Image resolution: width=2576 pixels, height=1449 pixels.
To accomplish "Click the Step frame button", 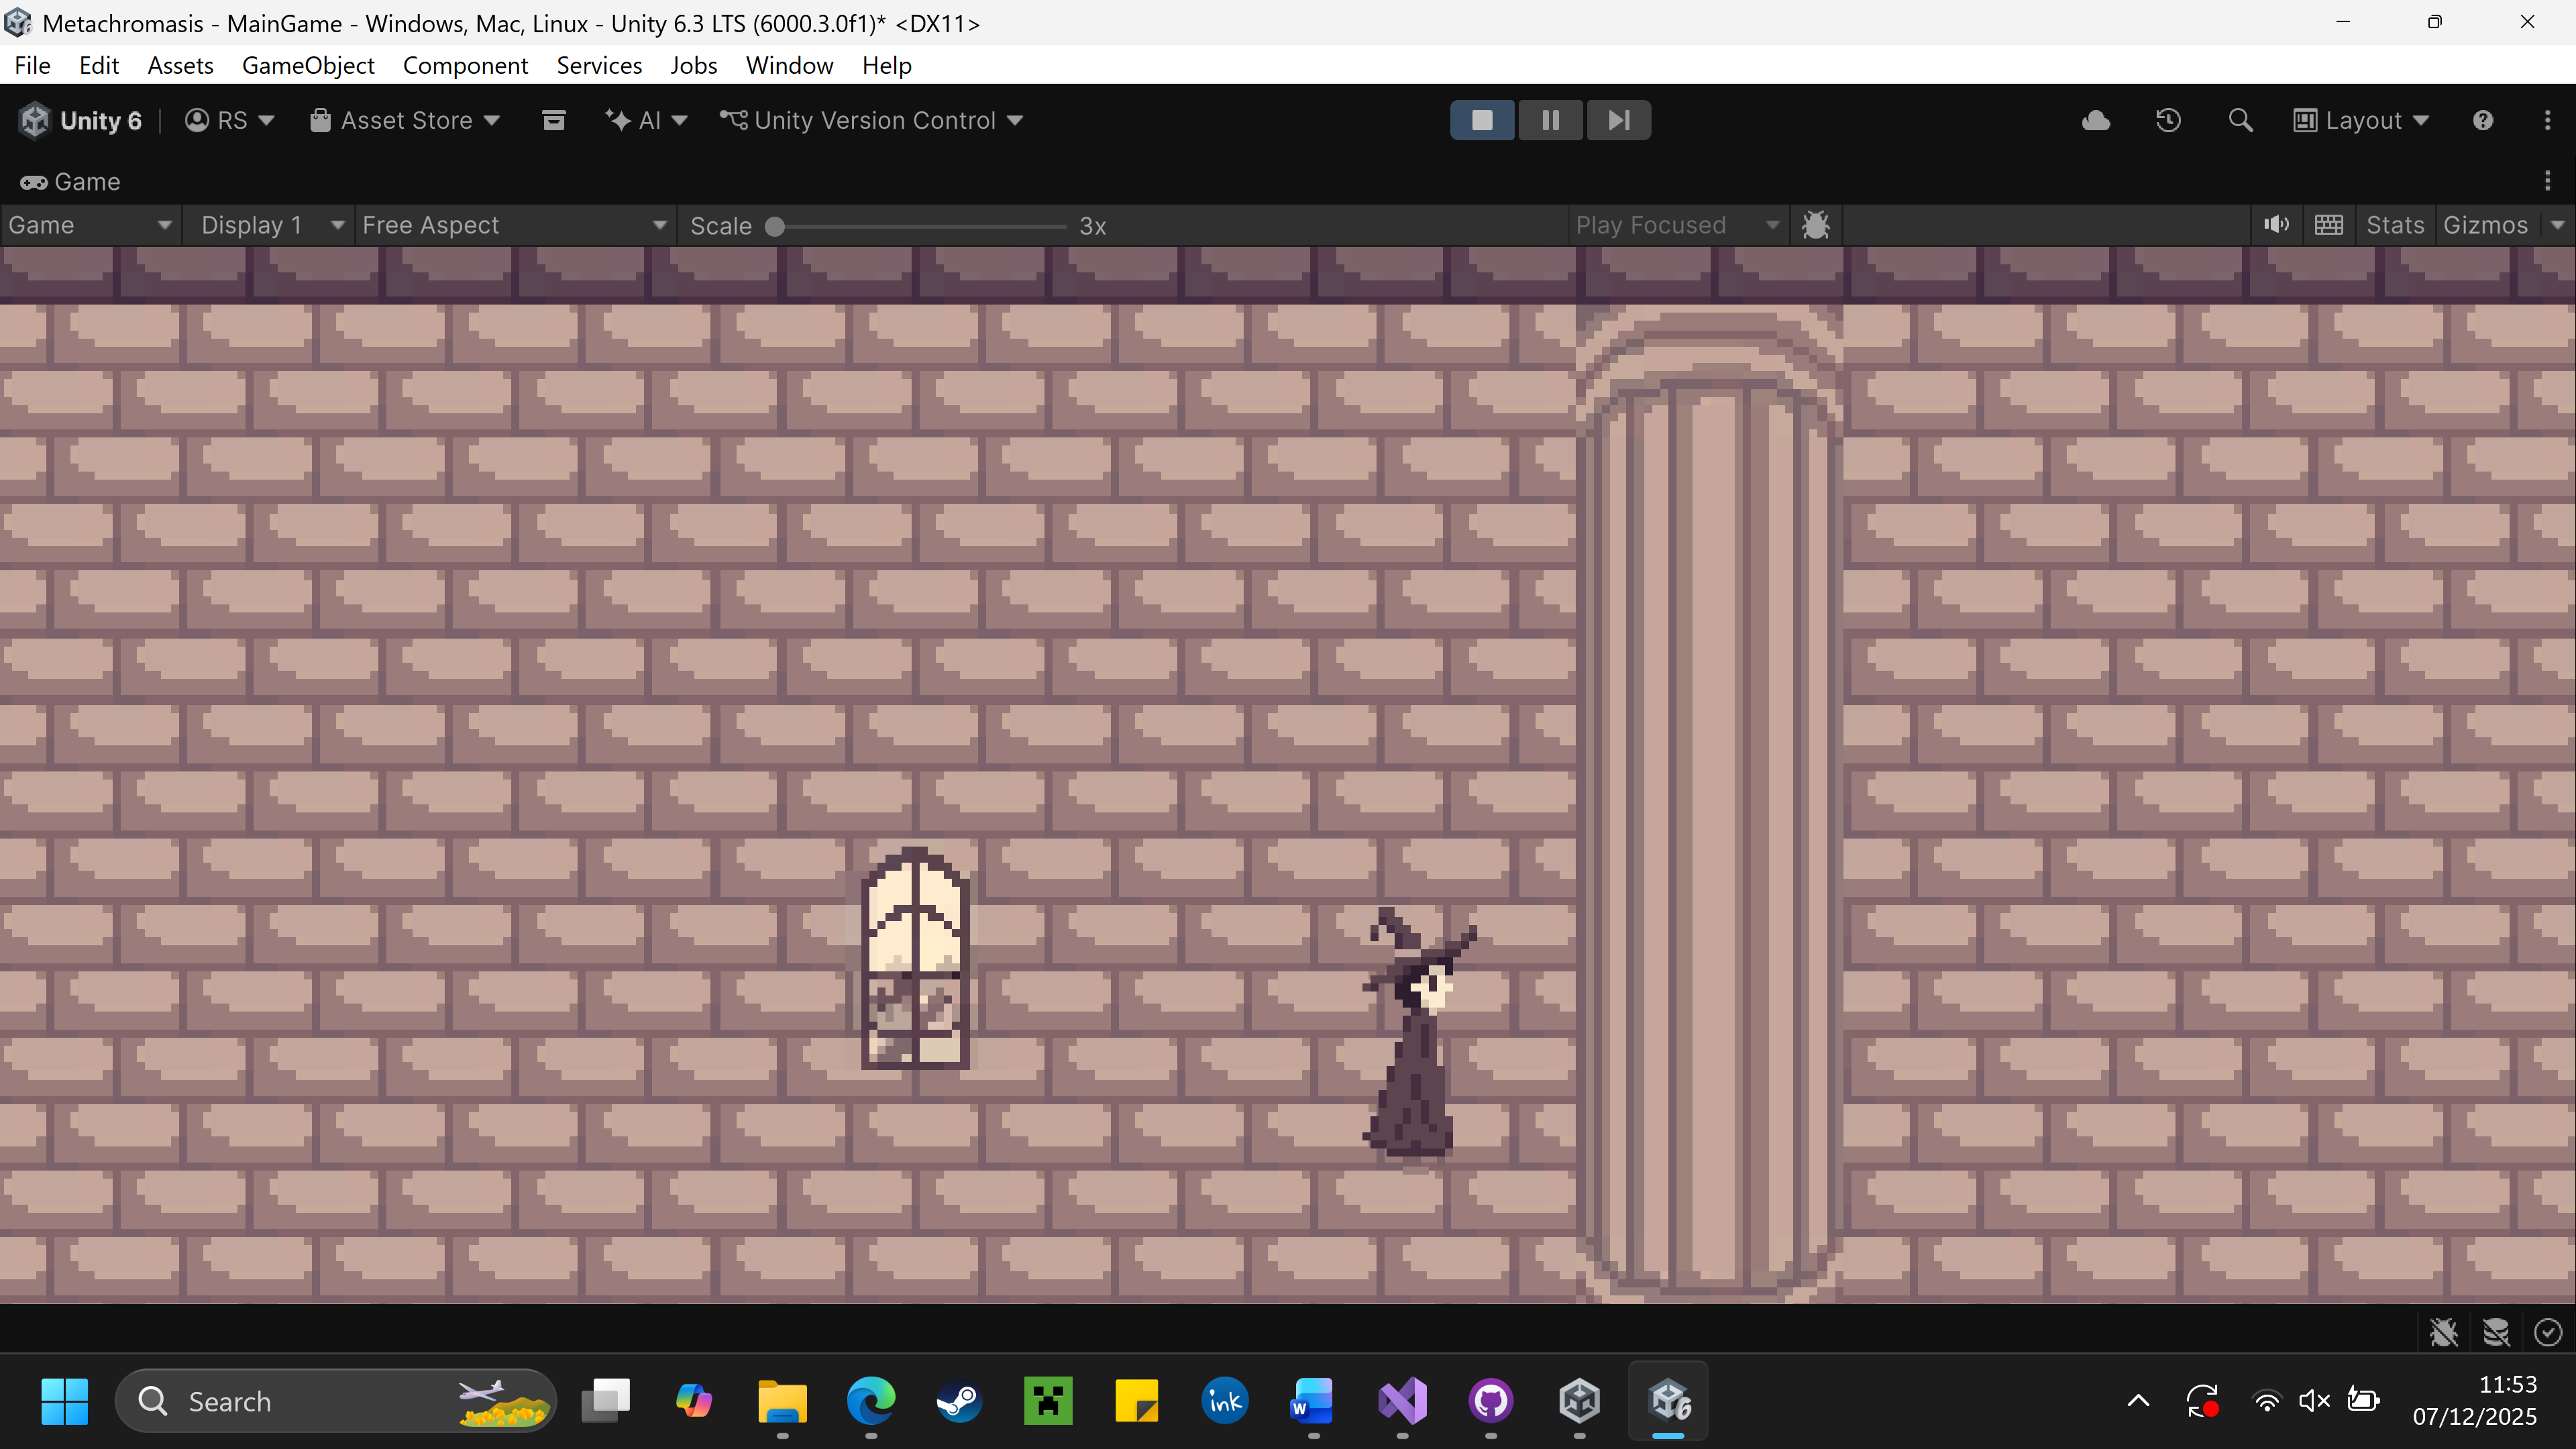I will (1618, 120).
